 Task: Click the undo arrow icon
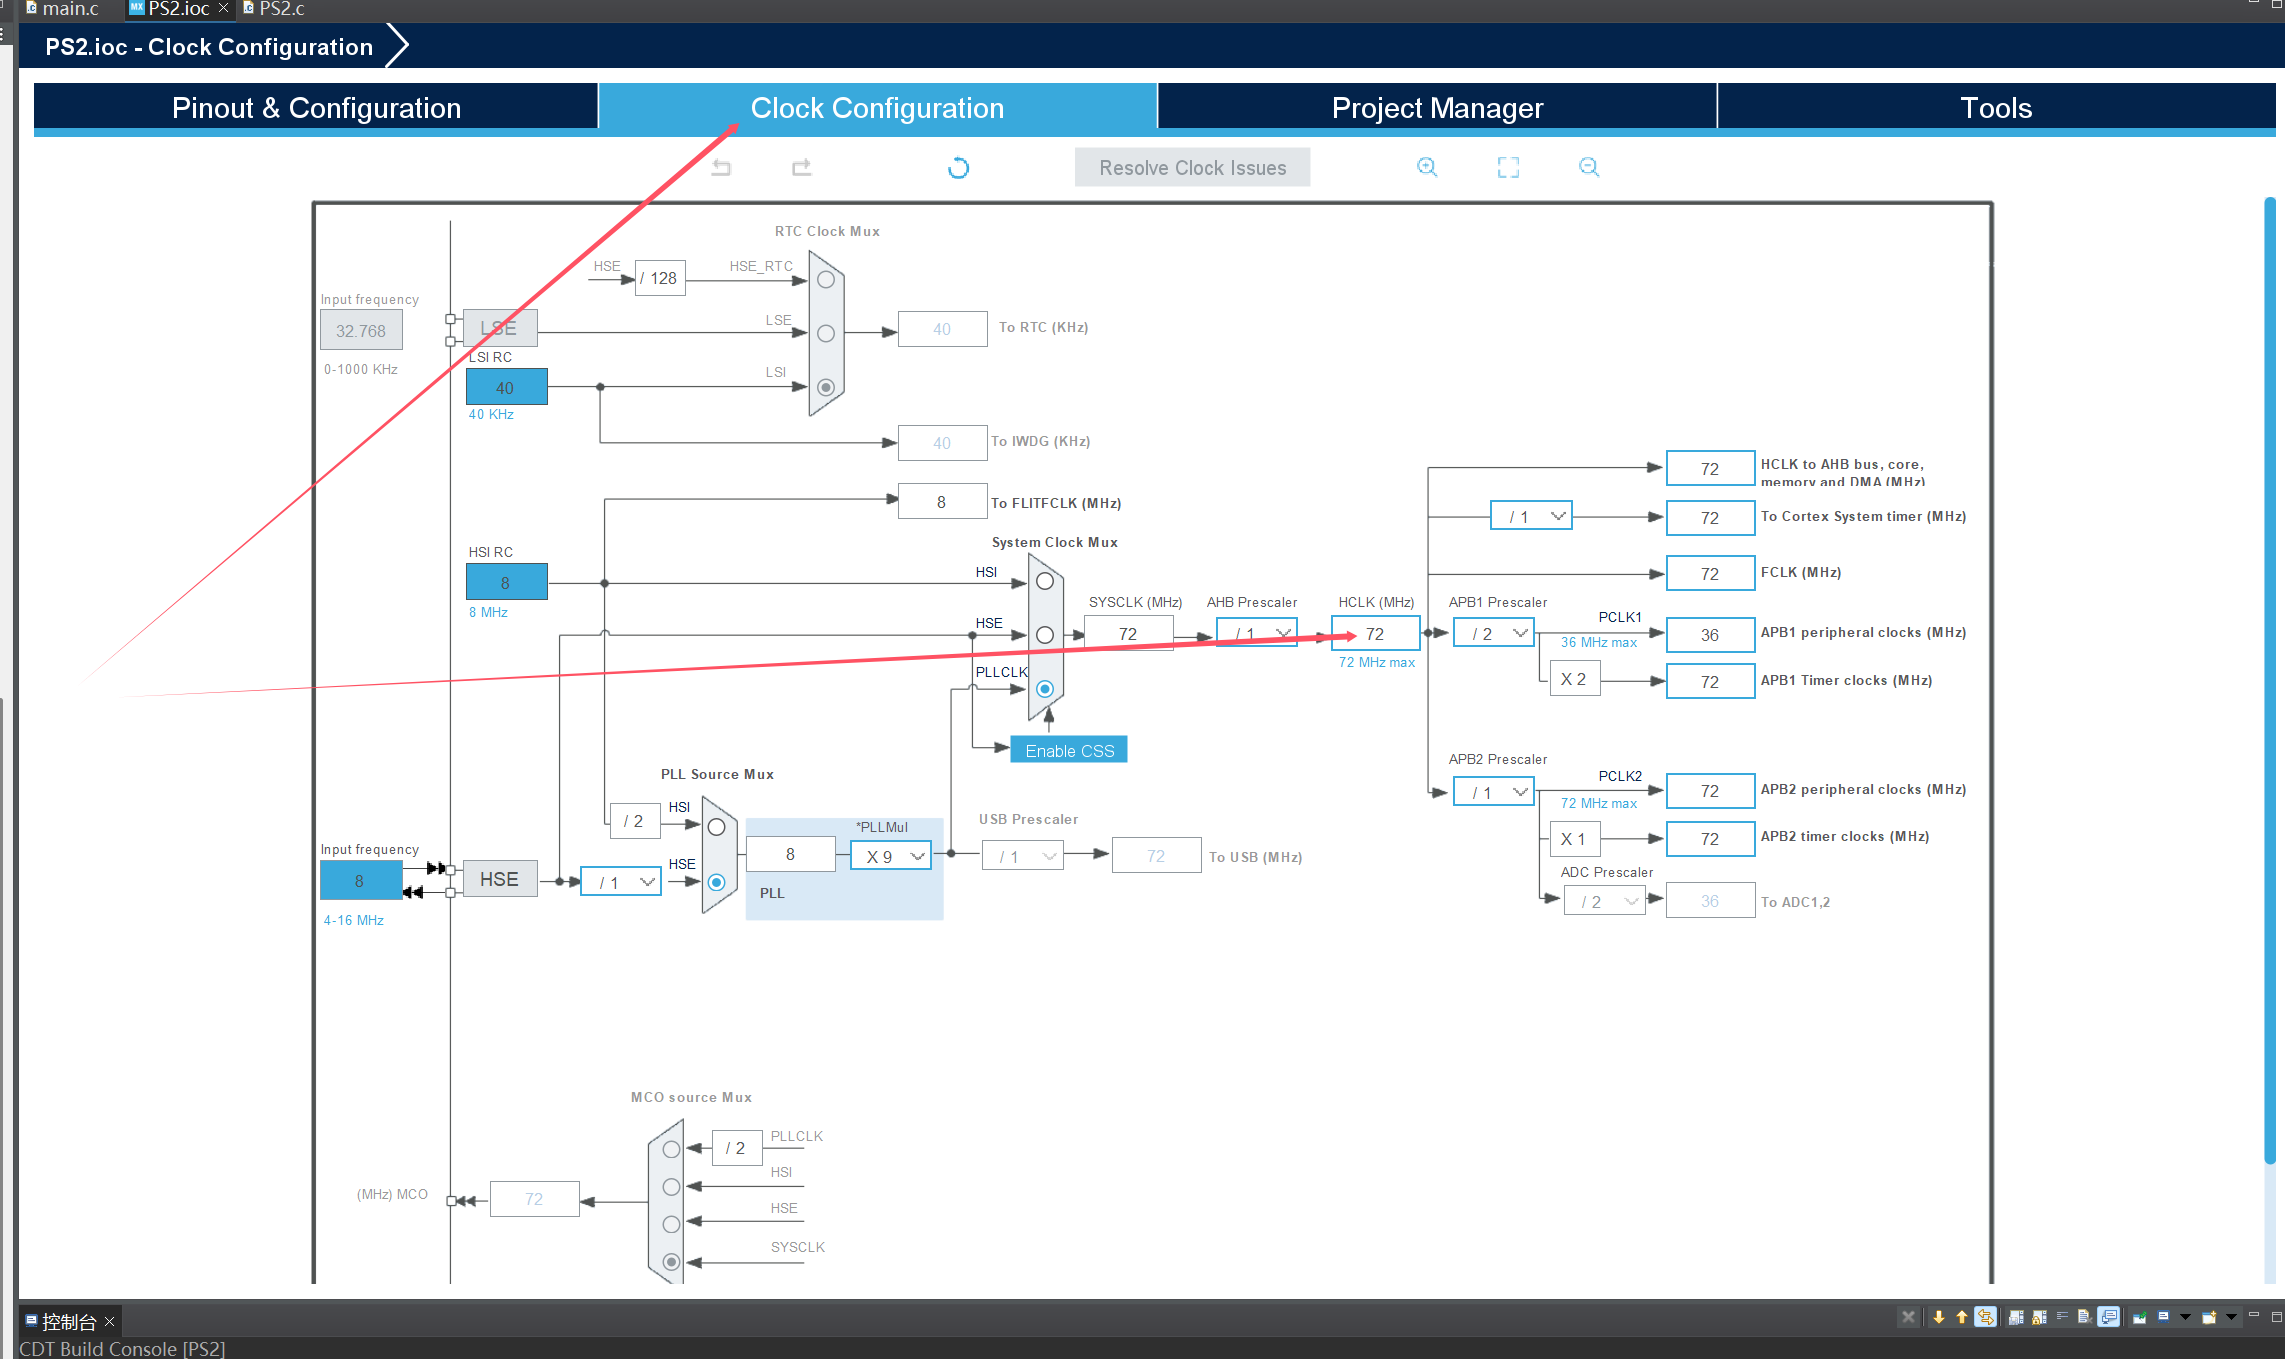pos(720,167)
